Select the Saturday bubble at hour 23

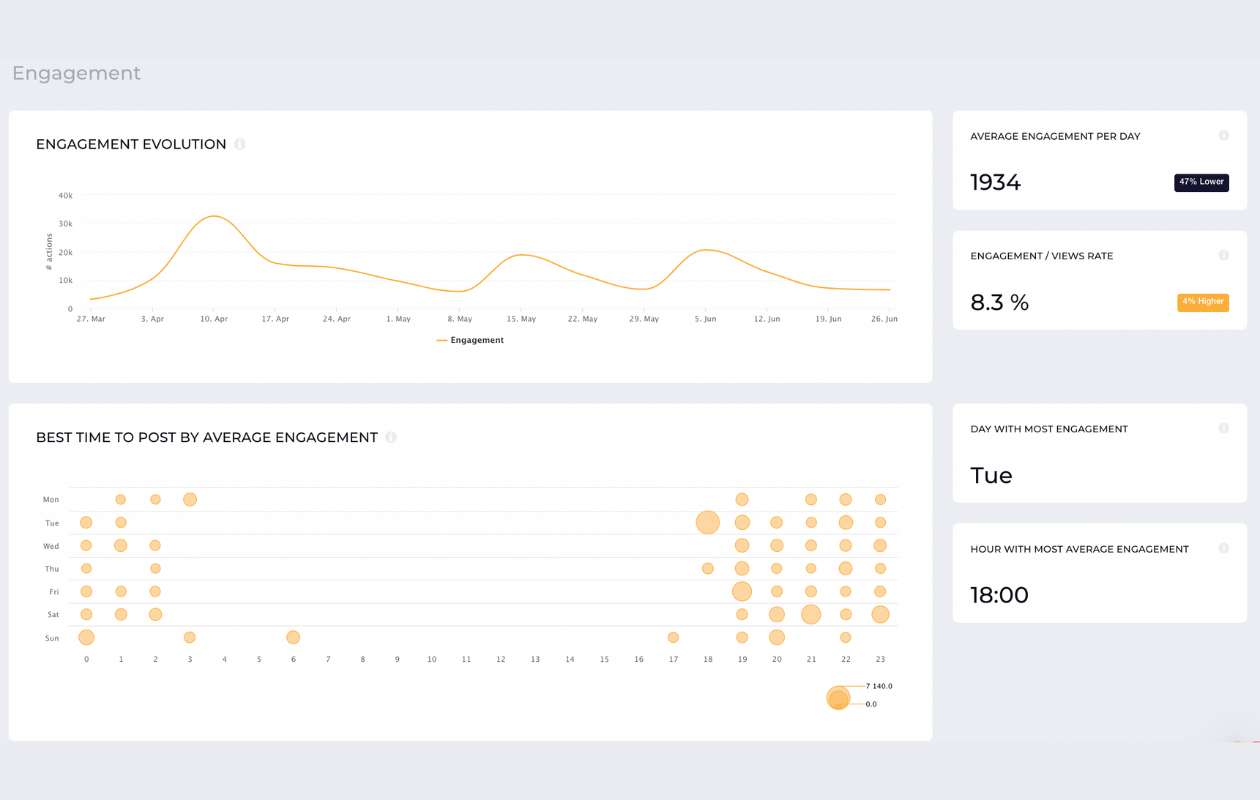pos(880,614)
